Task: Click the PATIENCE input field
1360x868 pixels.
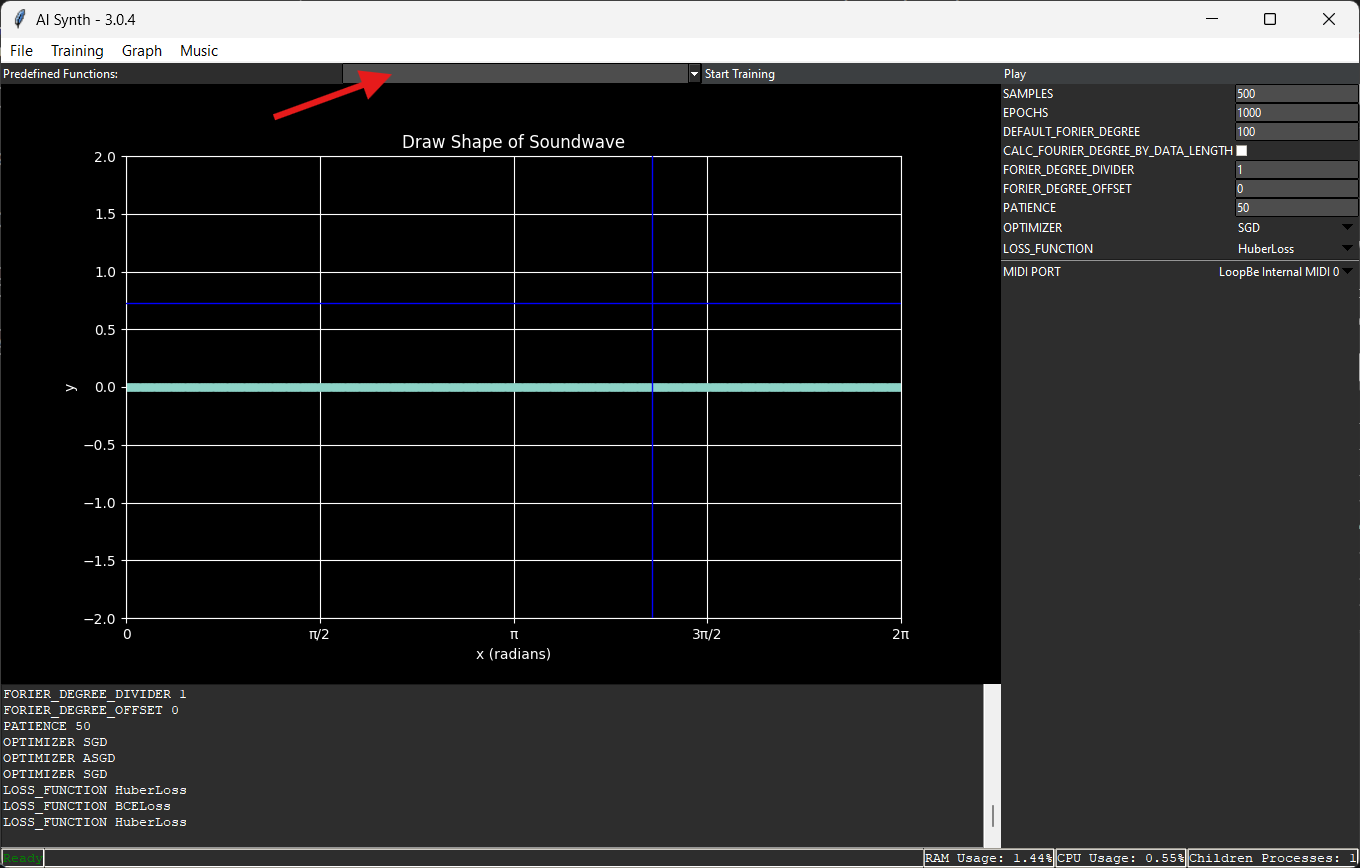Action: (x=1297, y=208)
